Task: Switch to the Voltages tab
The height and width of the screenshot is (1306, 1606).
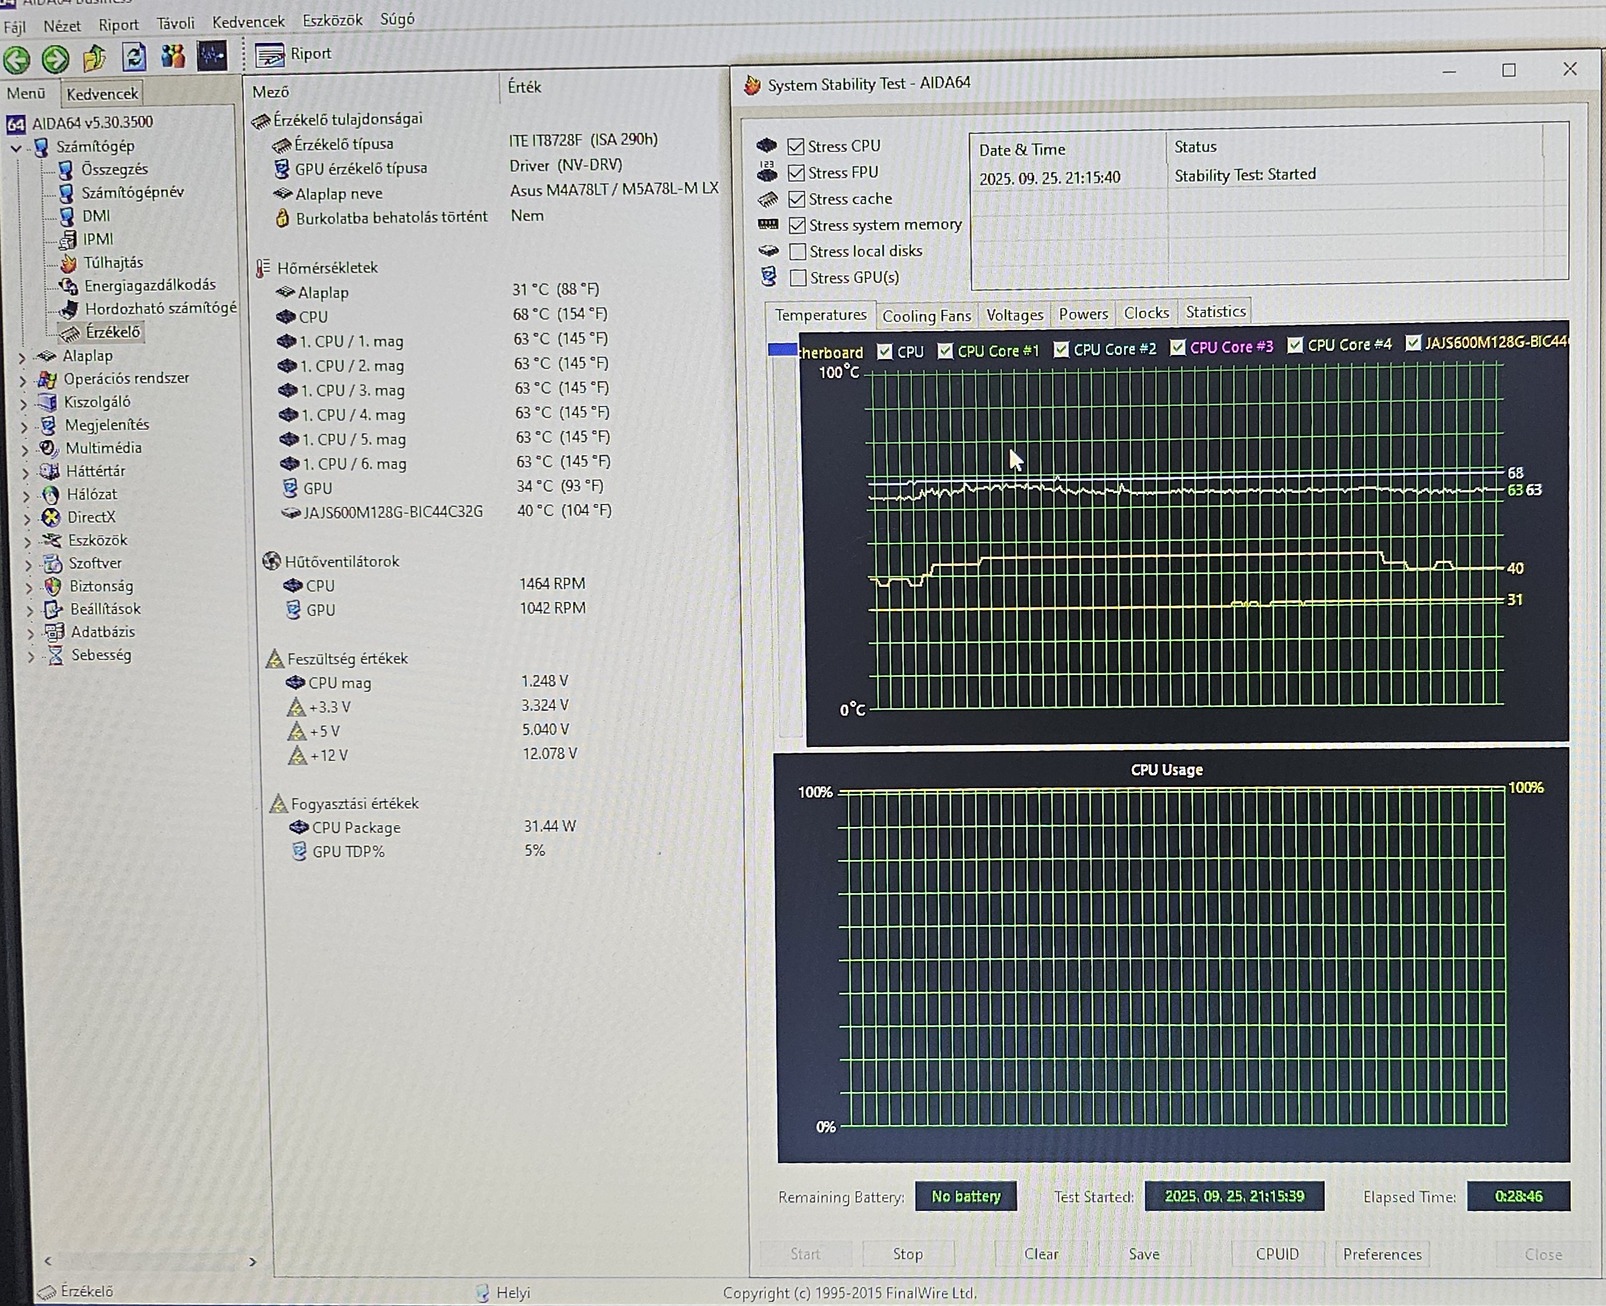Action: 1015,315
